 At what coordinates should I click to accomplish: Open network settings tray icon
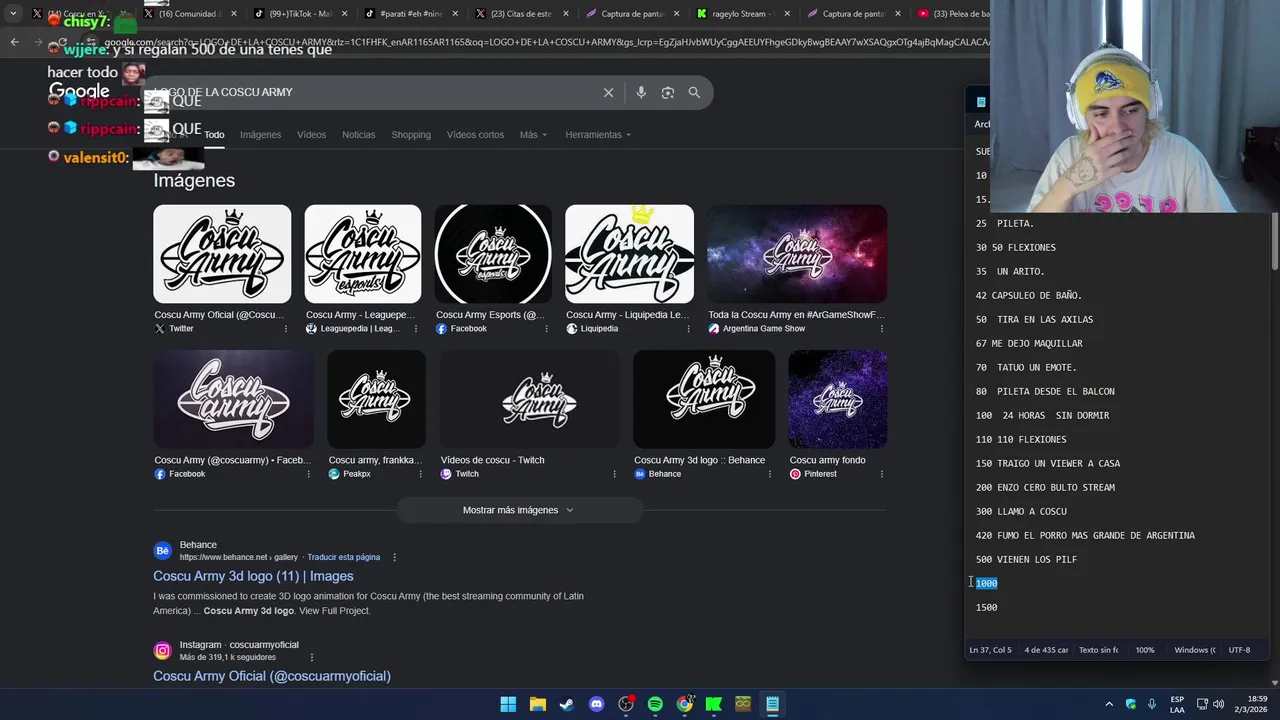[x=1202, y=704]
